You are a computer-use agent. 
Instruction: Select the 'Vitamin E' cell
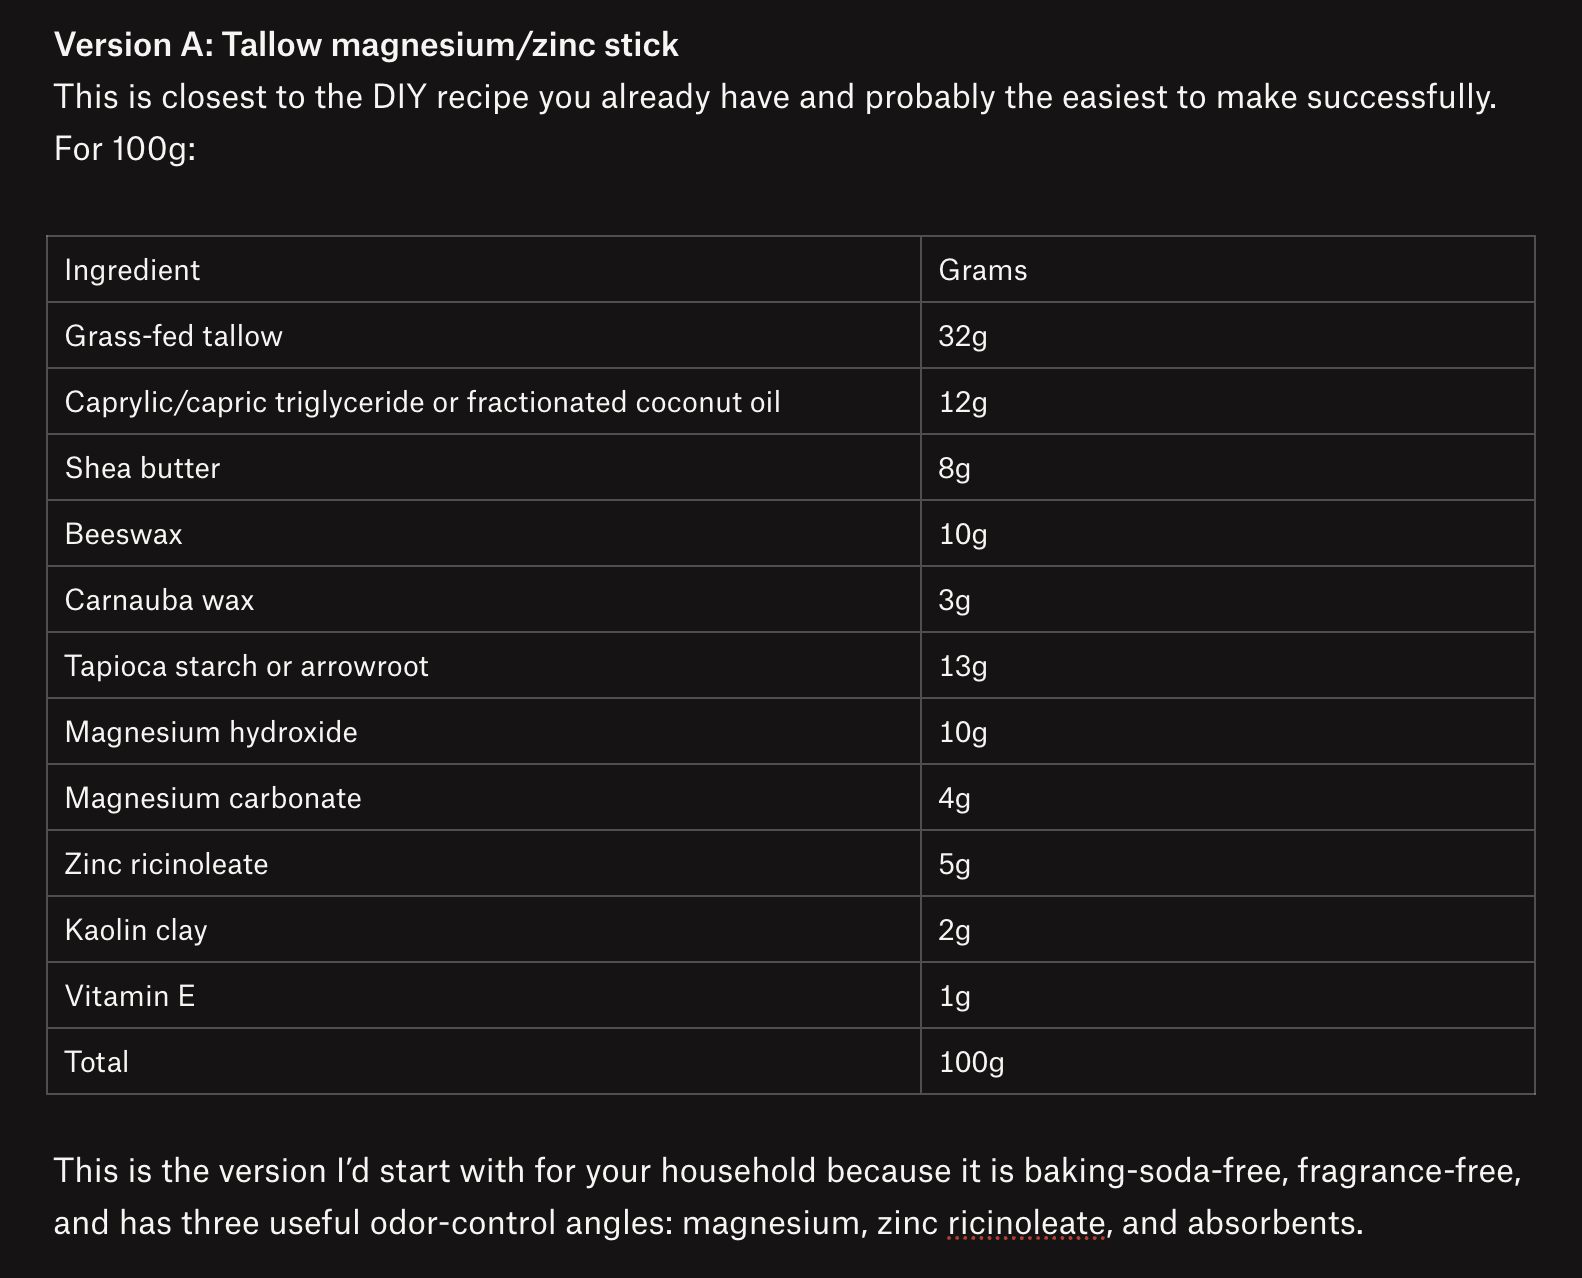(x=484, y=996)
